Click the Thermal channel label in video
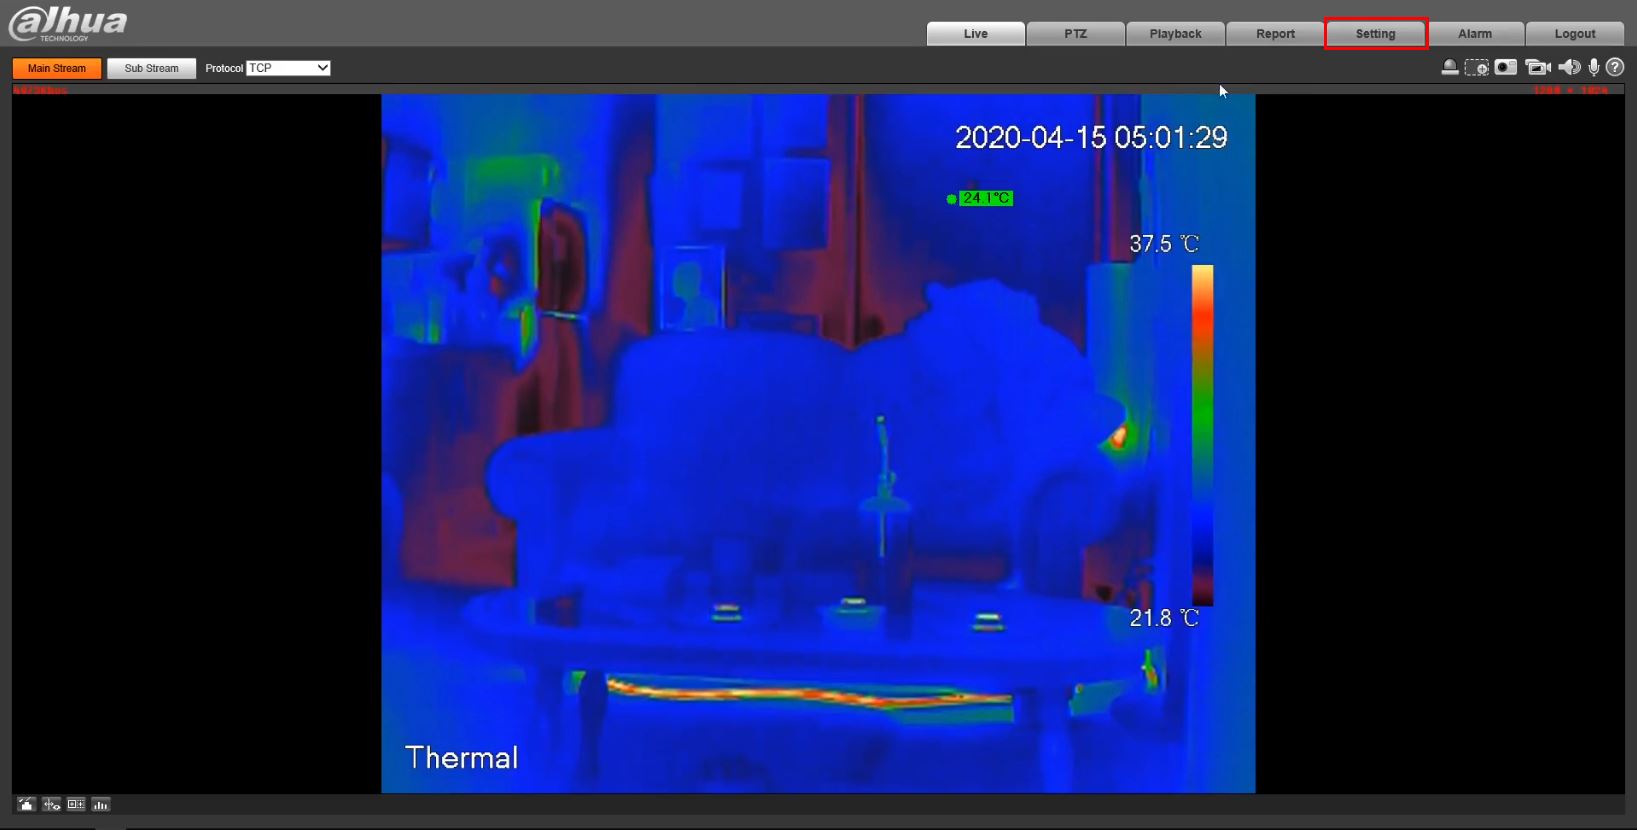1637x830 pixels. point(461,757)
